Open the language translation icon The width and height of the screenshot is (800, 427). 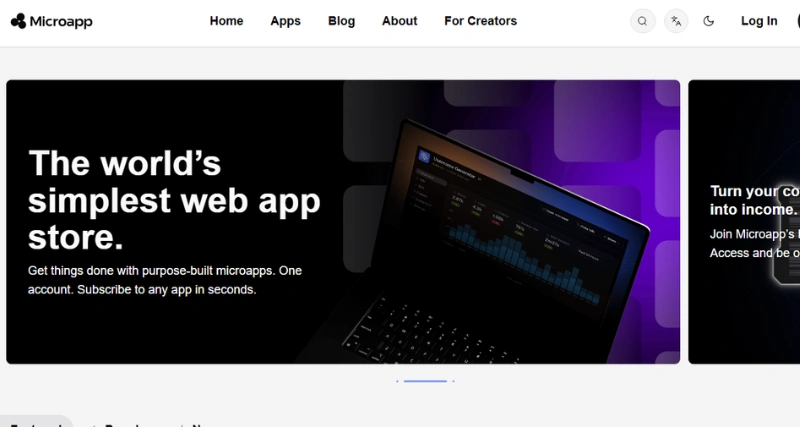coord(676,21)
